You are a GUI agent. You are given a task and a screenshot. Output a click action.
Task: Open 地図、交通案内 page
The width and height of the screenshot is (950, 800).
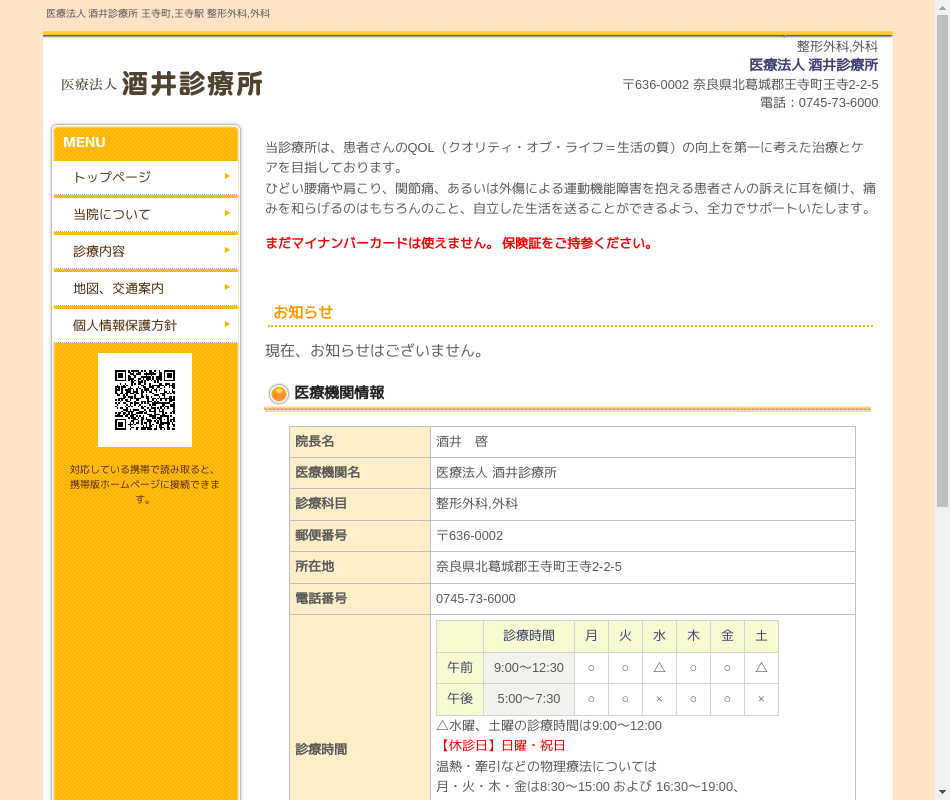pos(118,288)
